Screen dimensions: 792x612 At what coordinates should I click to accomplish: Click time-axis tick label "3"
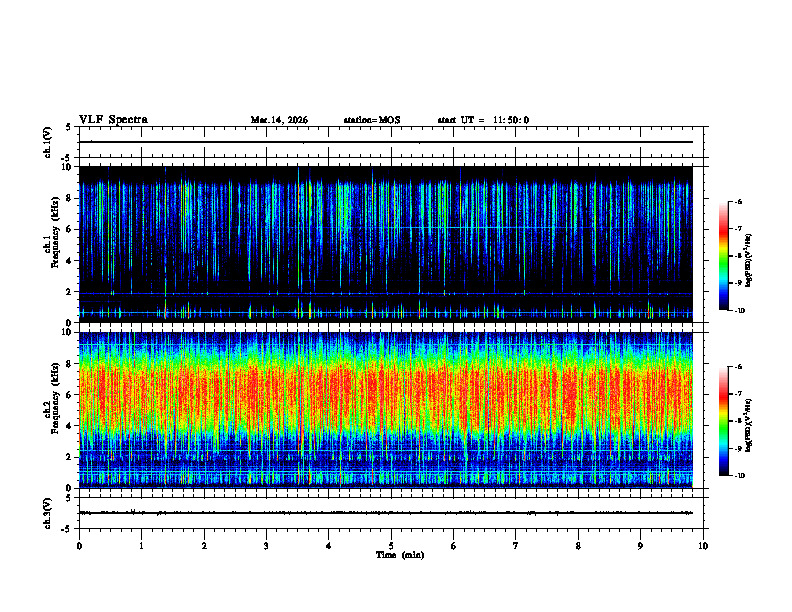[x=266, y=546]
